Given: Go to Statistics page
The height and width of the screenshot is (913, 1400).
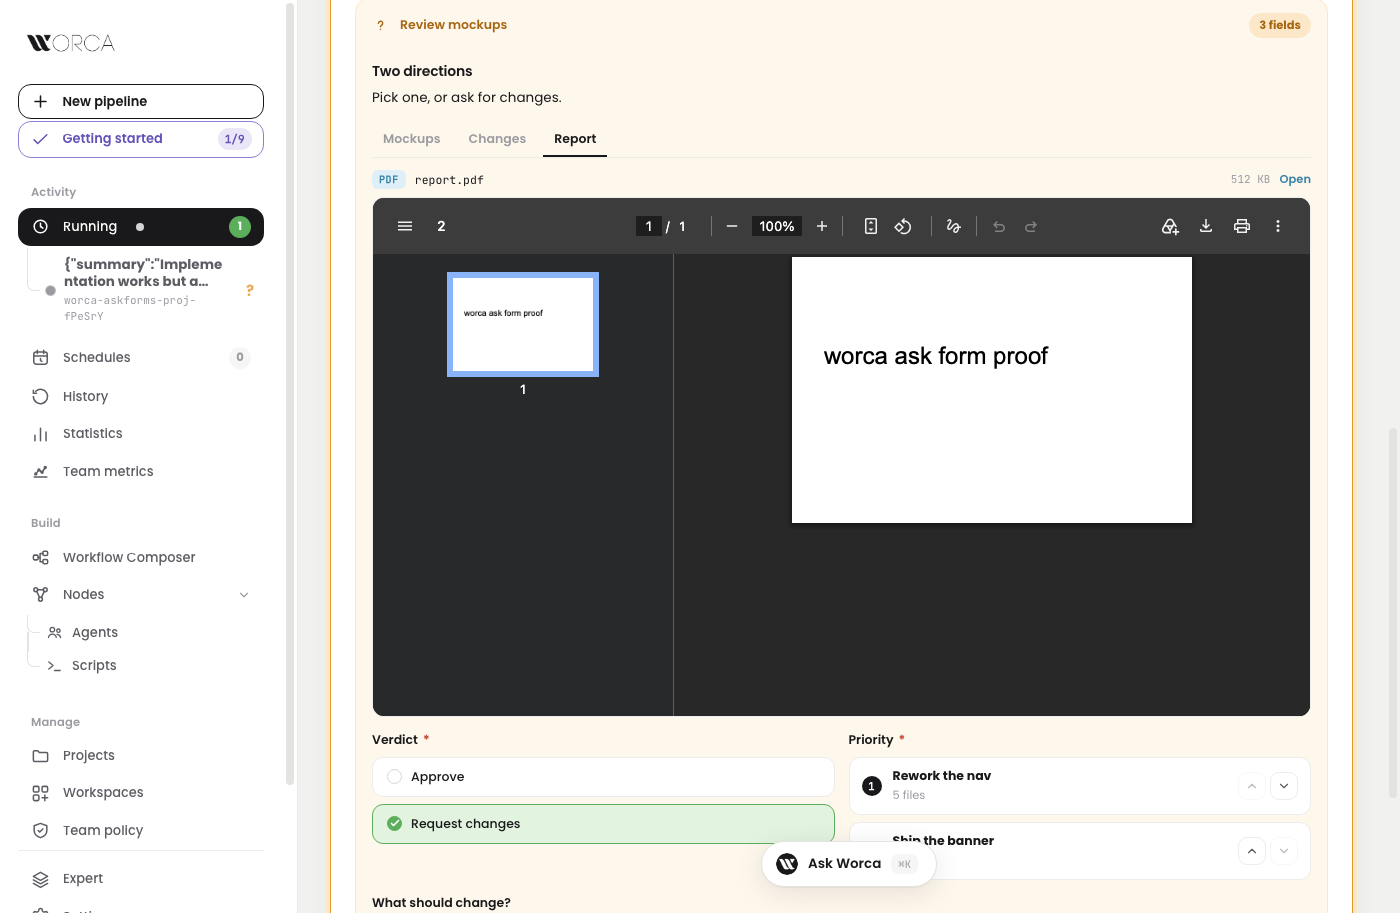Looking at the screenshot, I should (x=141, y=434).
